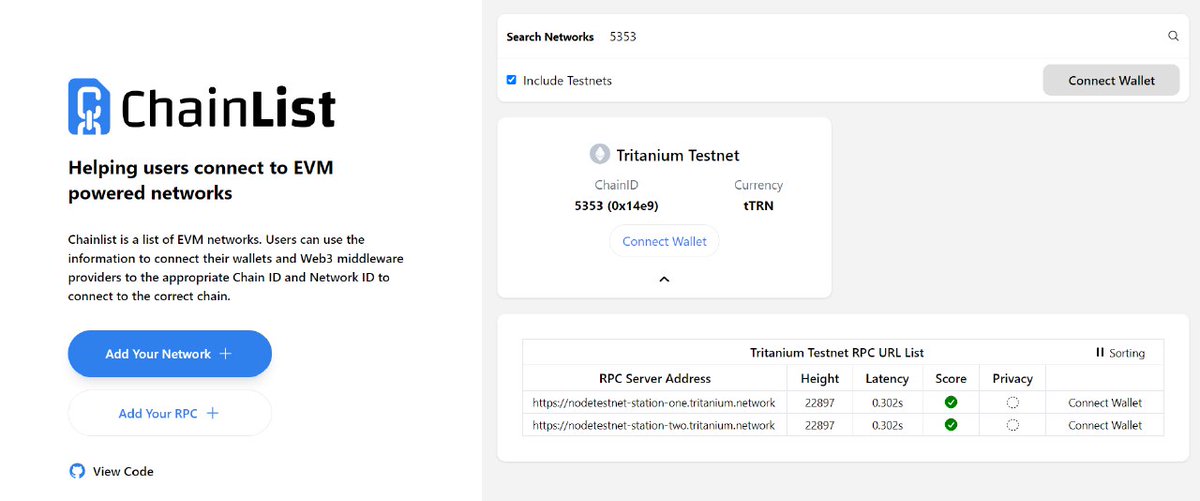The image size is (1200, 501).
Task: Click the Tritanium Testnet Ethereum logo icon
Action: (x=599, y=155)
